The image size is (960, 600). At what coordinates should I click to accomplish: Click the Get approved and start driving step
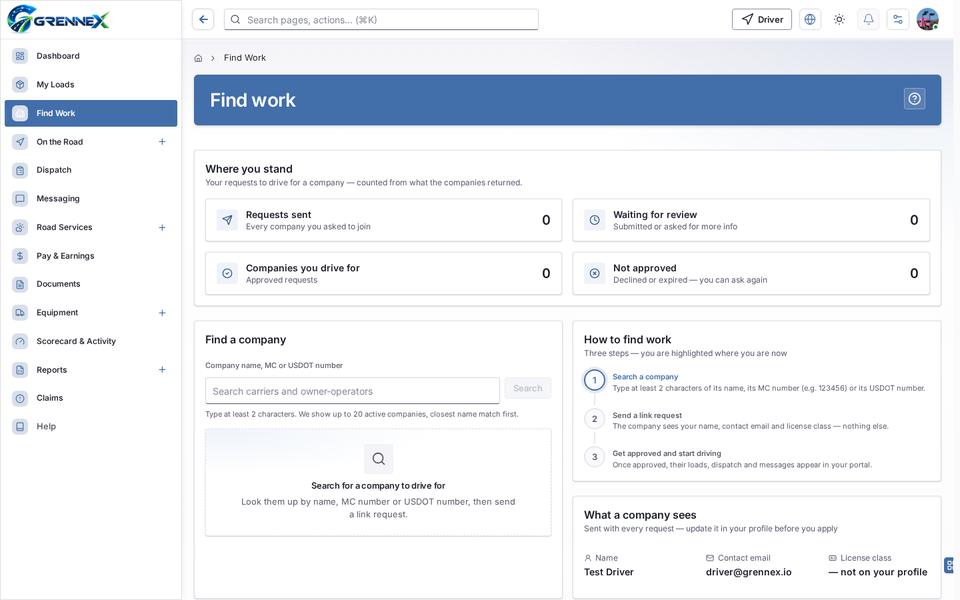667,454
